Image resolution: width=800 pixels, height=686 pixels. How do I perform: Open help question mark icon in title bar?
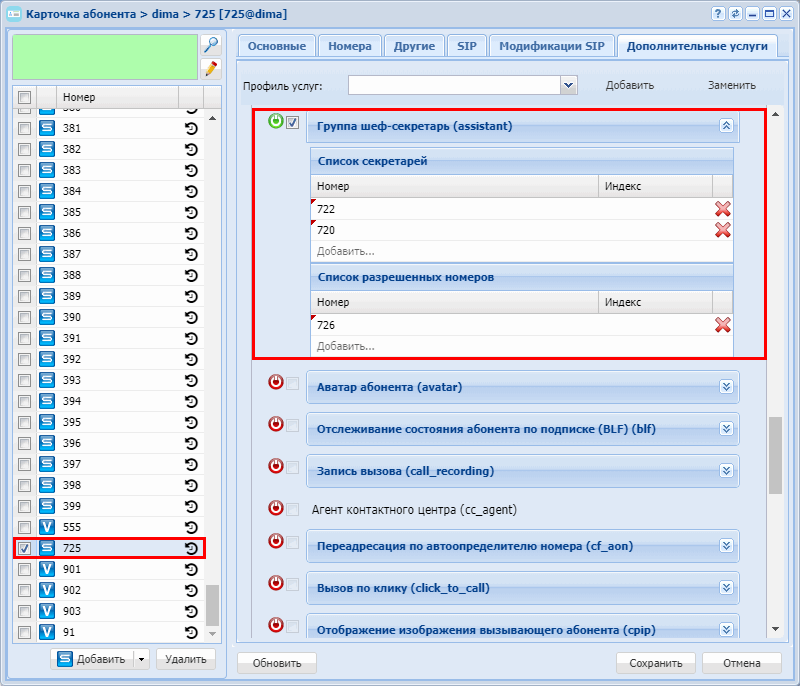point(718,14)
